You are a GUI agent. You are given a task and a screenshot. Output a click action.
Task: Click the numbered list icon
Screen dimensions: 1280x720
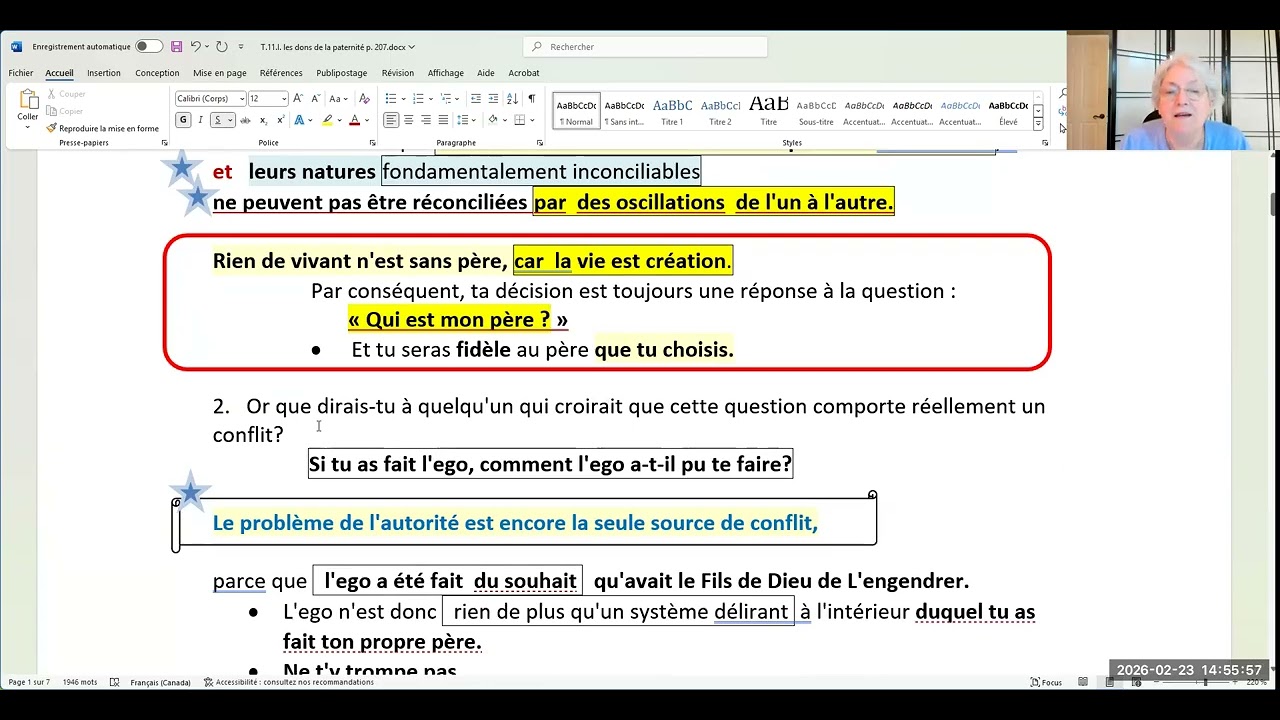417,98
